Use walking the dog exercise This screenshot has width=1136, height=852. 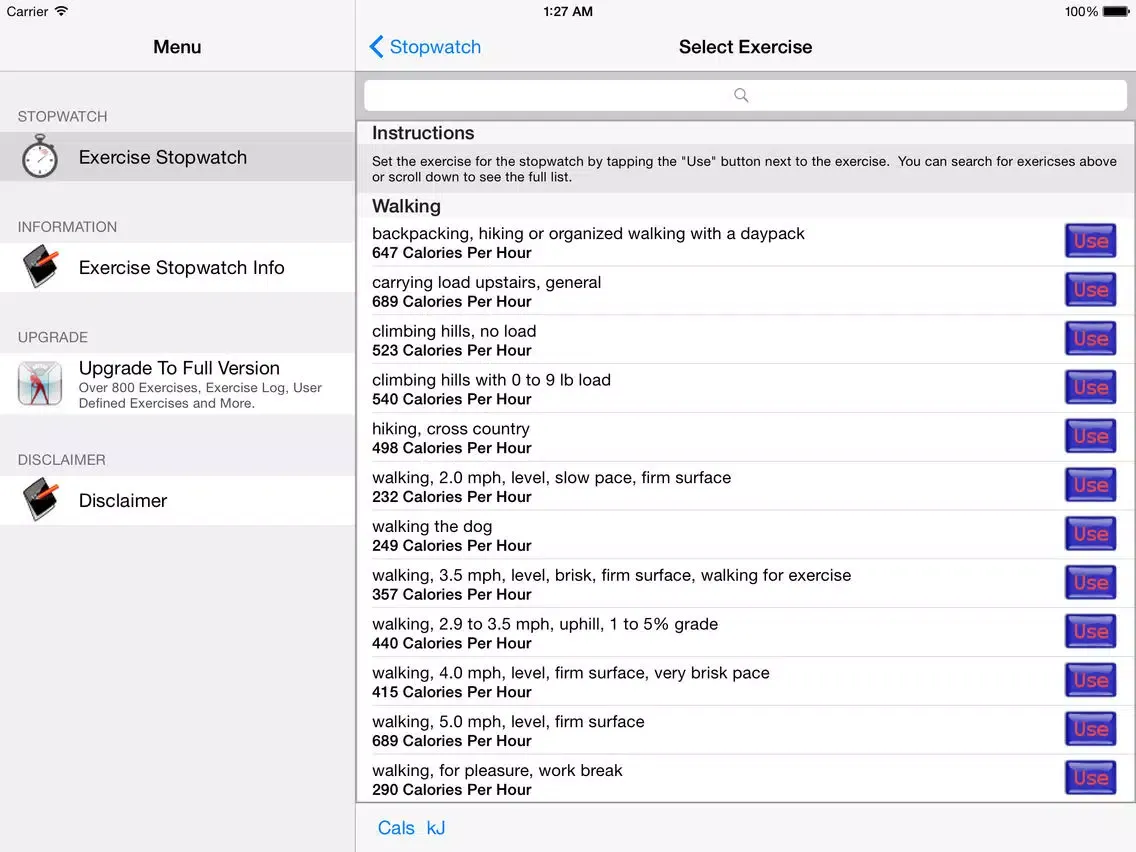1090,533
